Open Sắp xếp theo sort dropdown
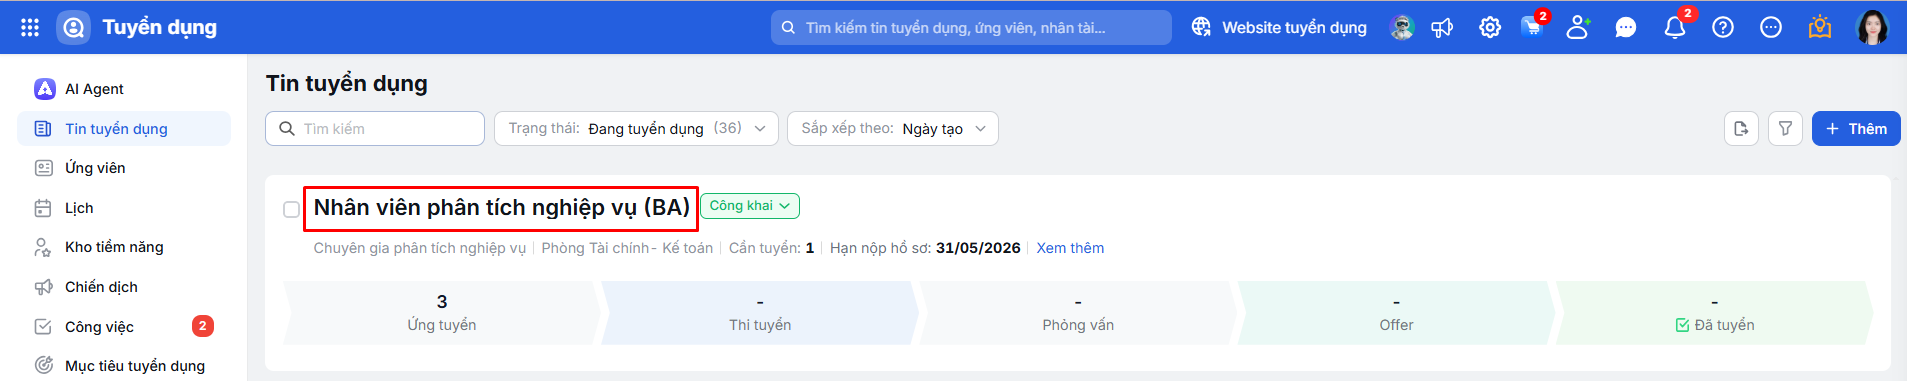 click(x=893, y=128)
